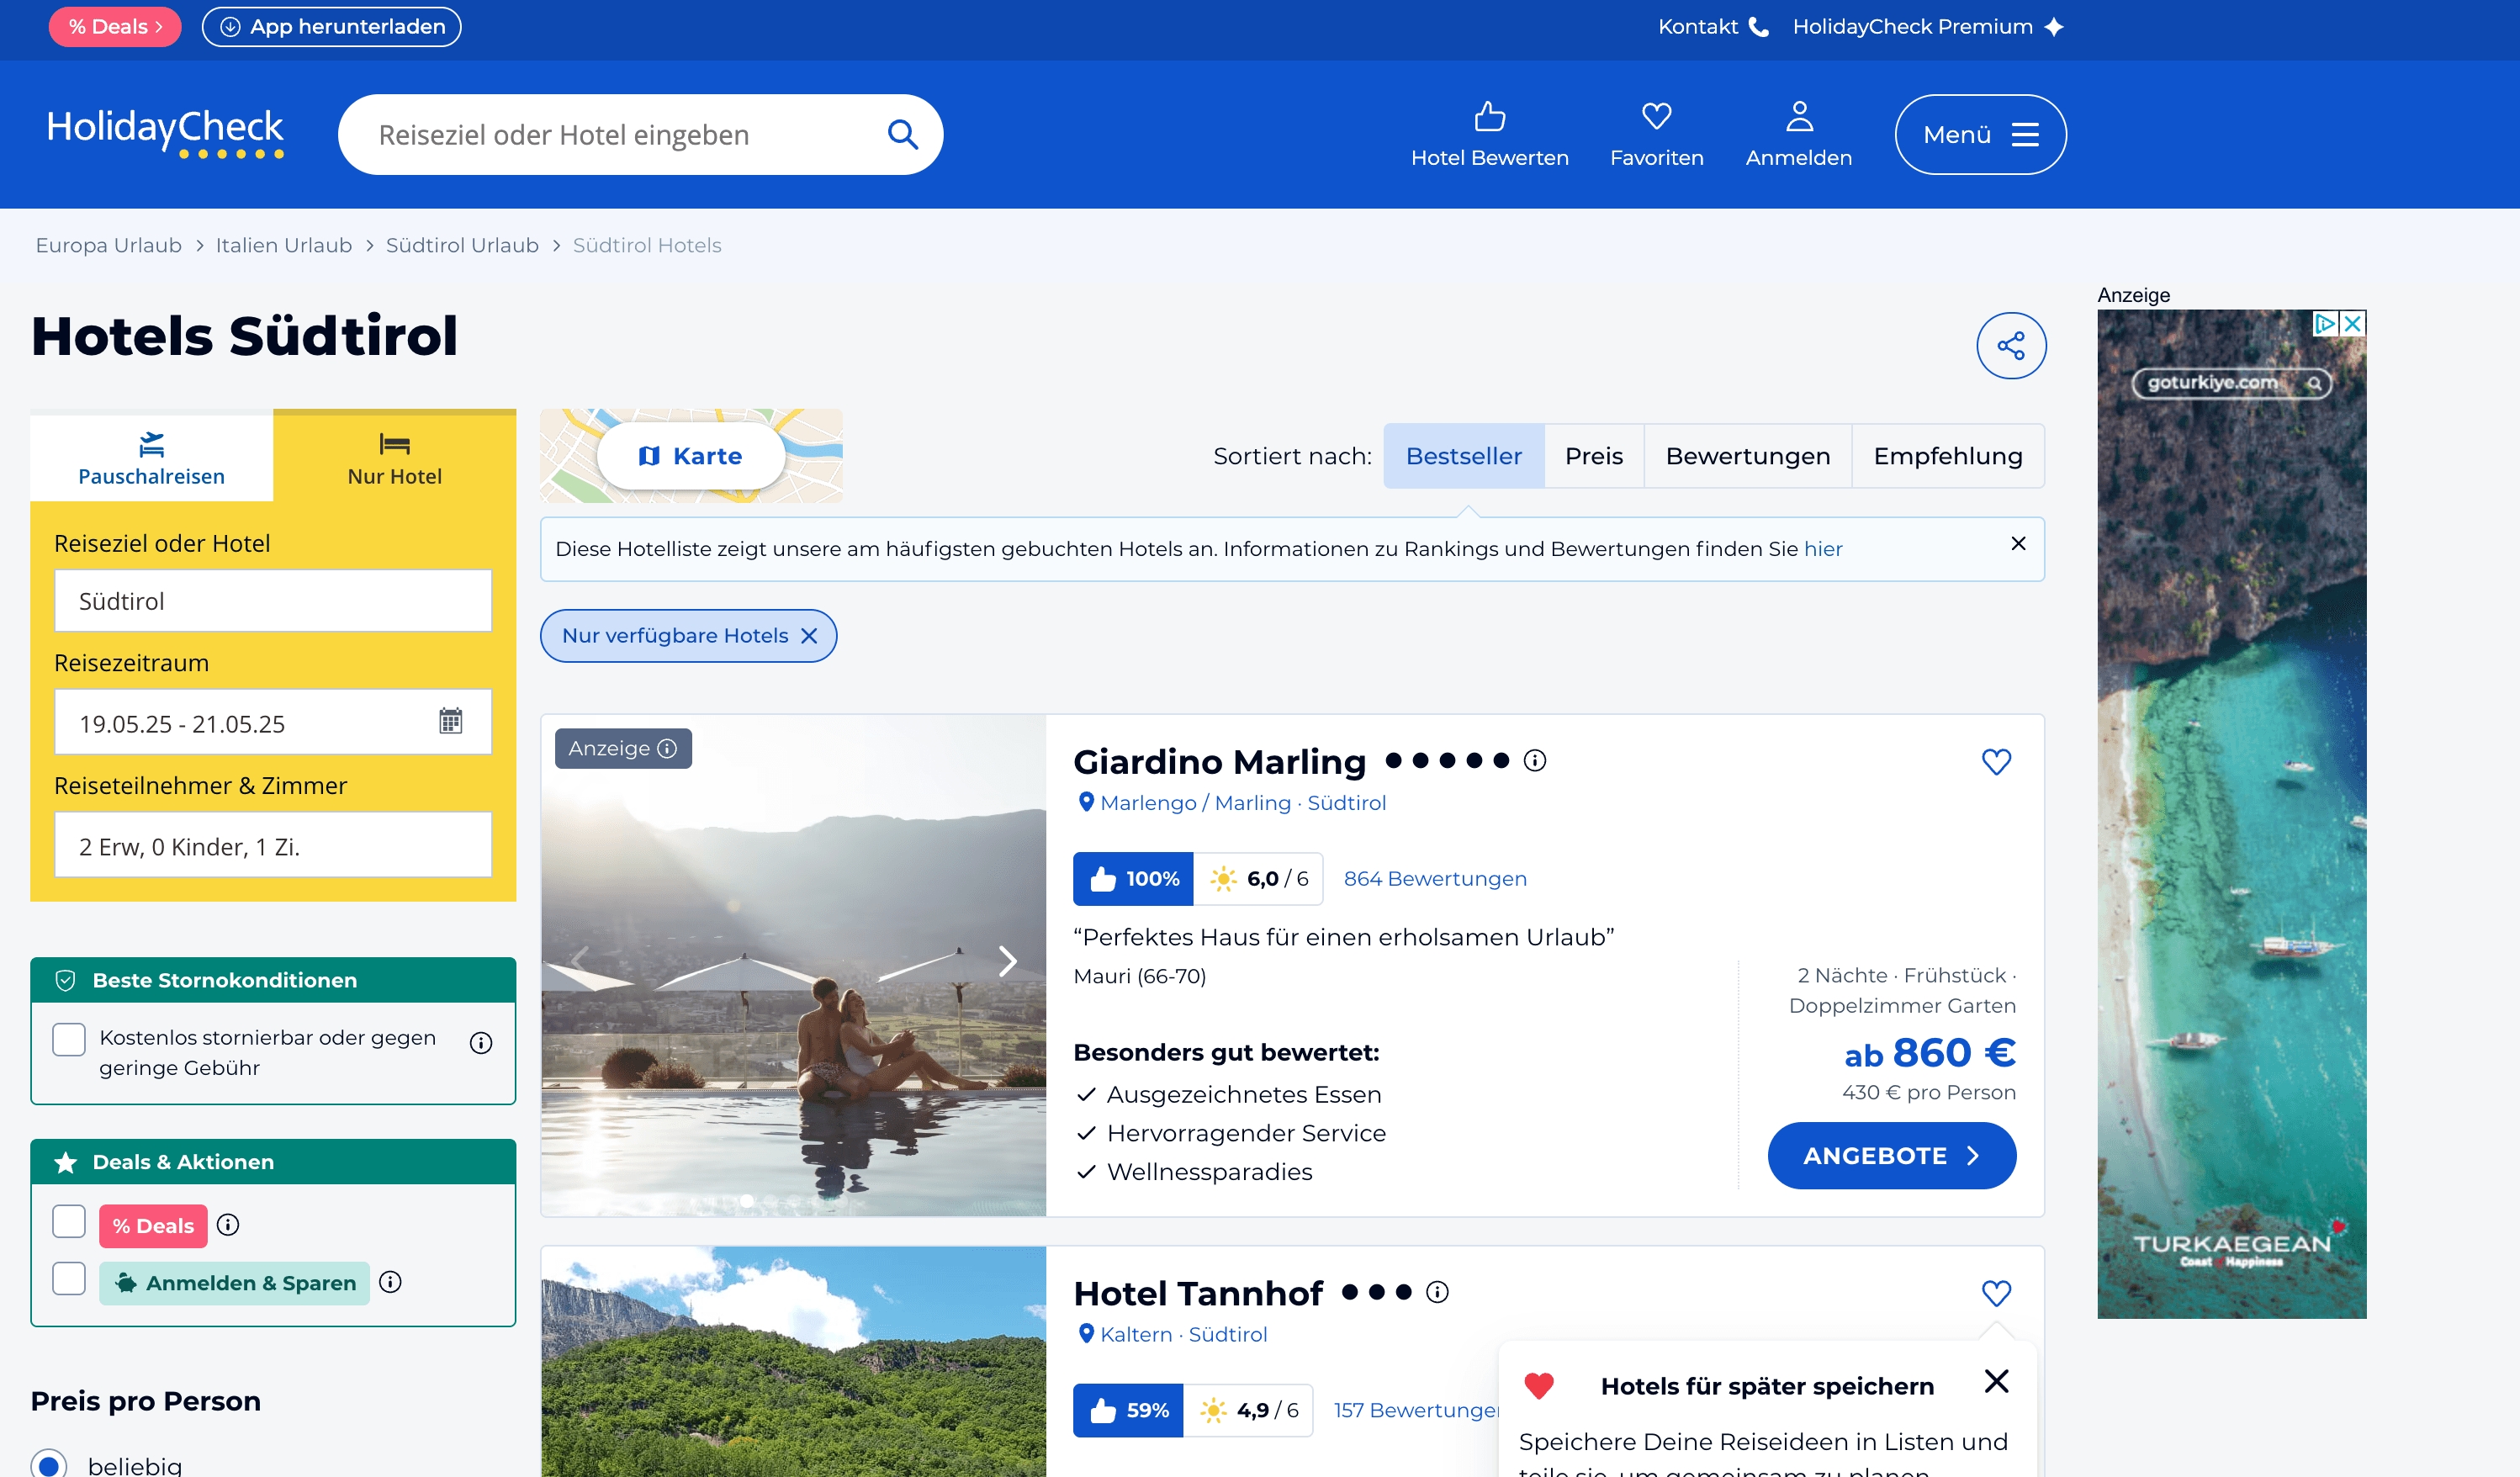Go to next photo of Giardino Marling

[1007, 962]
